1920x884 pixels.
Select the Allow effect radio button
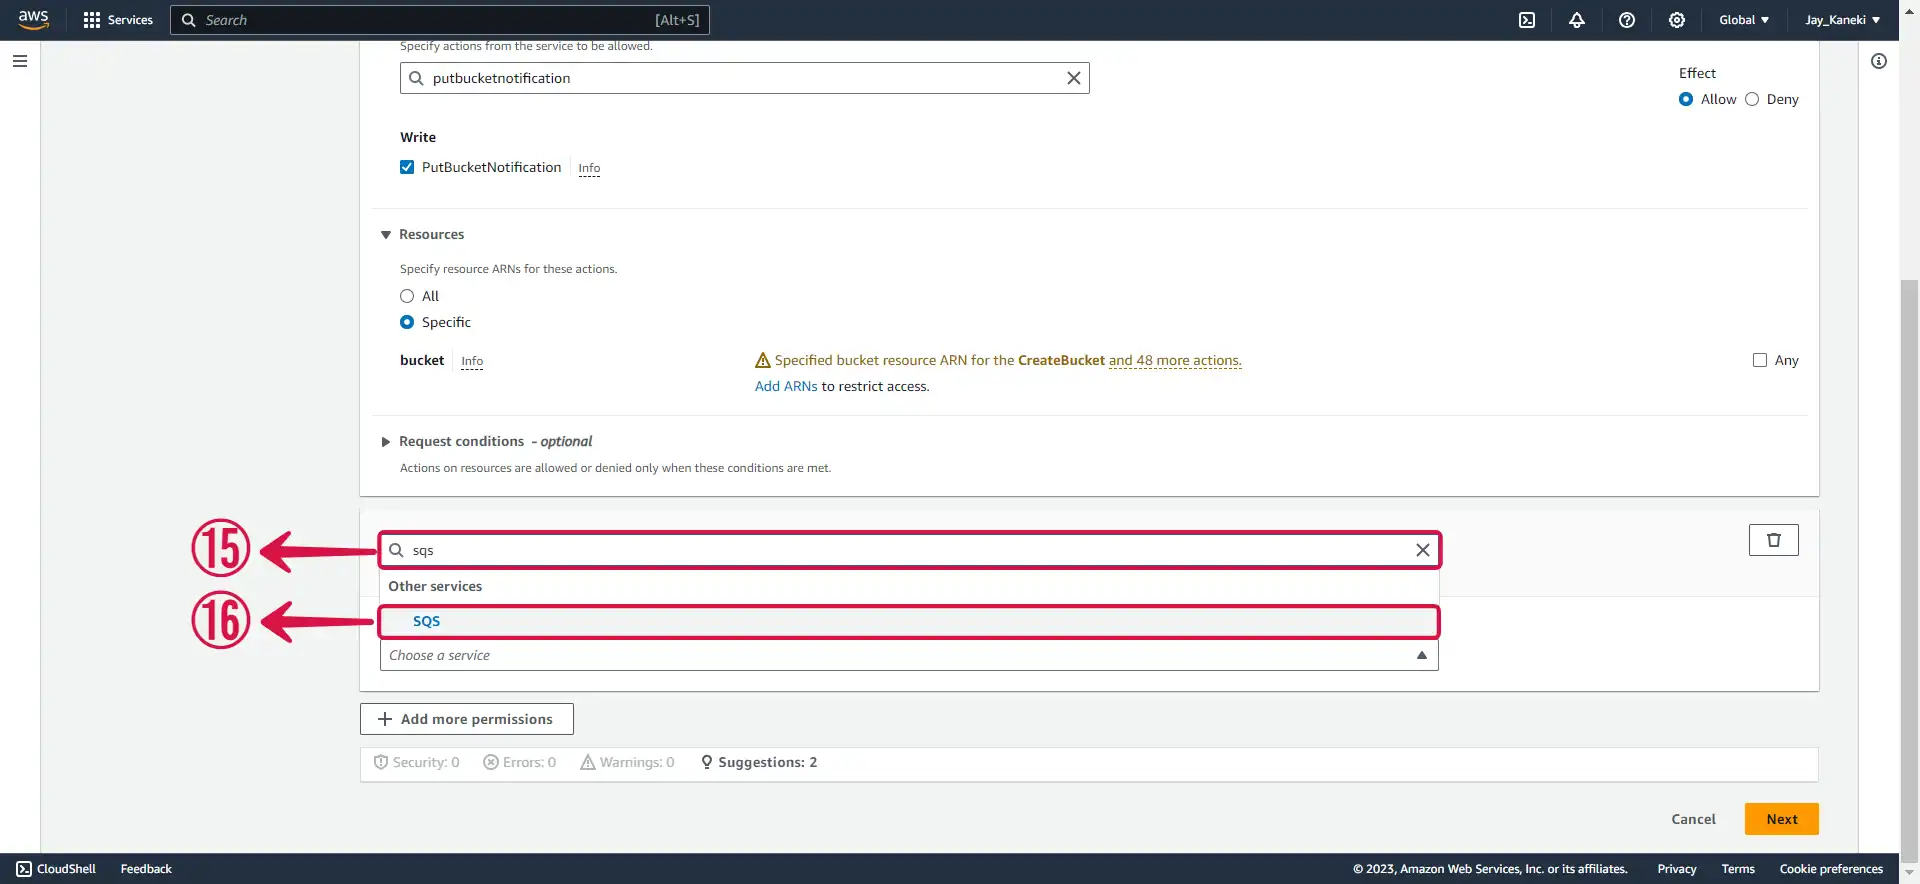(1686, 99)
